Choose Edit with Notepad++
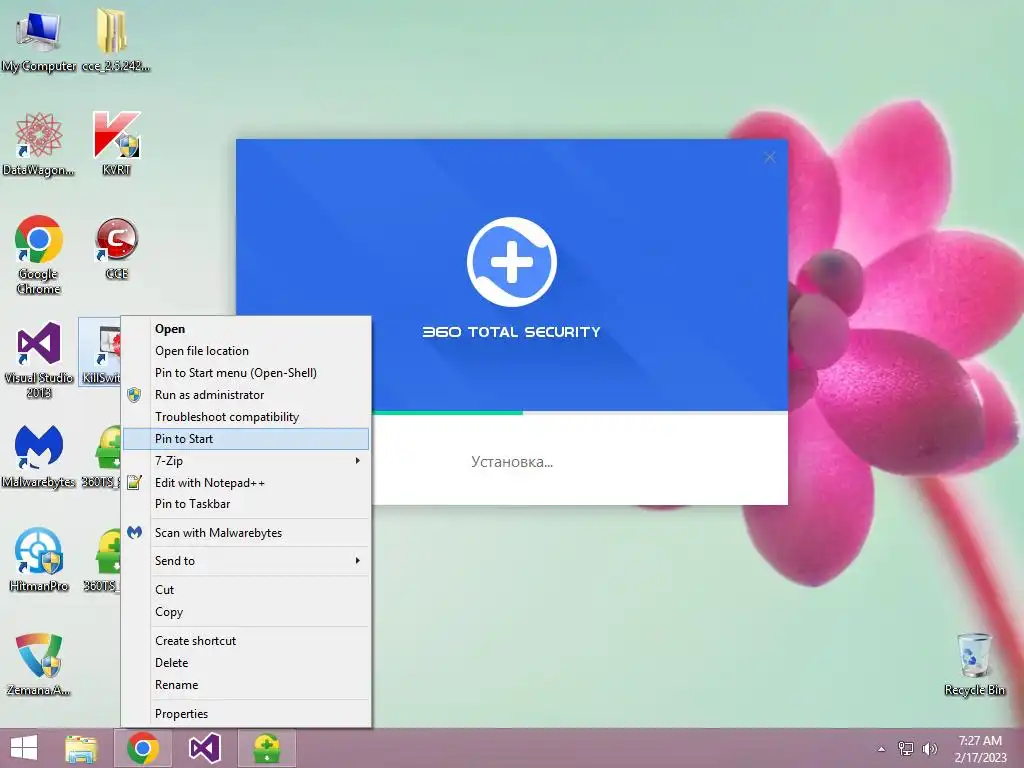 (246, 483)
